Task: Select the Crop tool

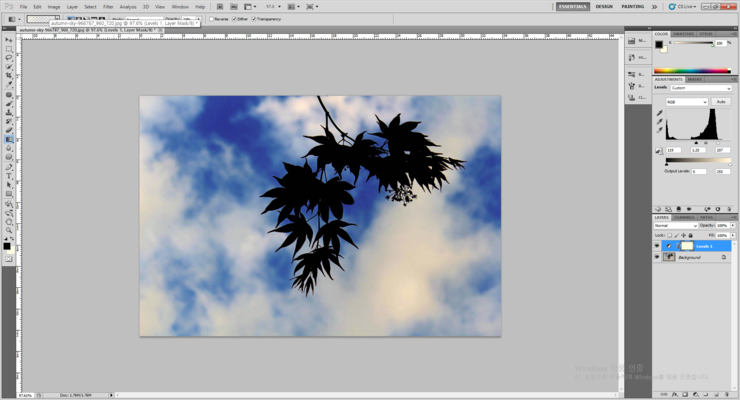Action: (x=9, y=76)
